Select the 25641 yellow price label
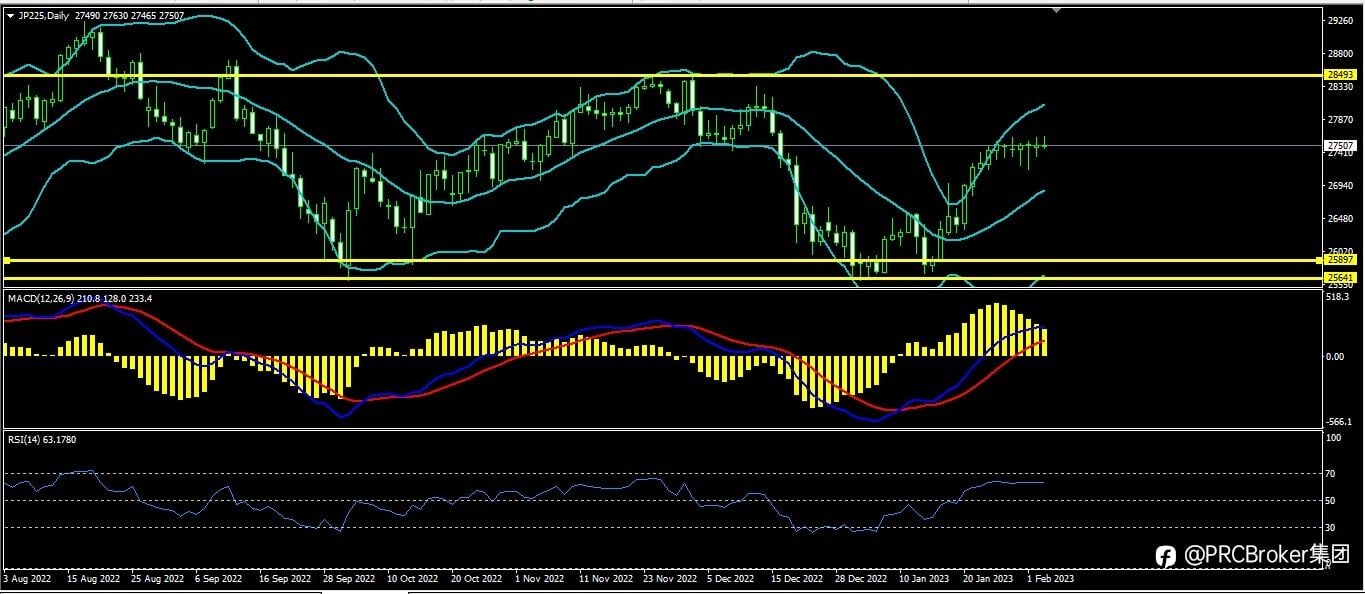The height and width of the screenshot is (594, 1365). [1338, 277]
